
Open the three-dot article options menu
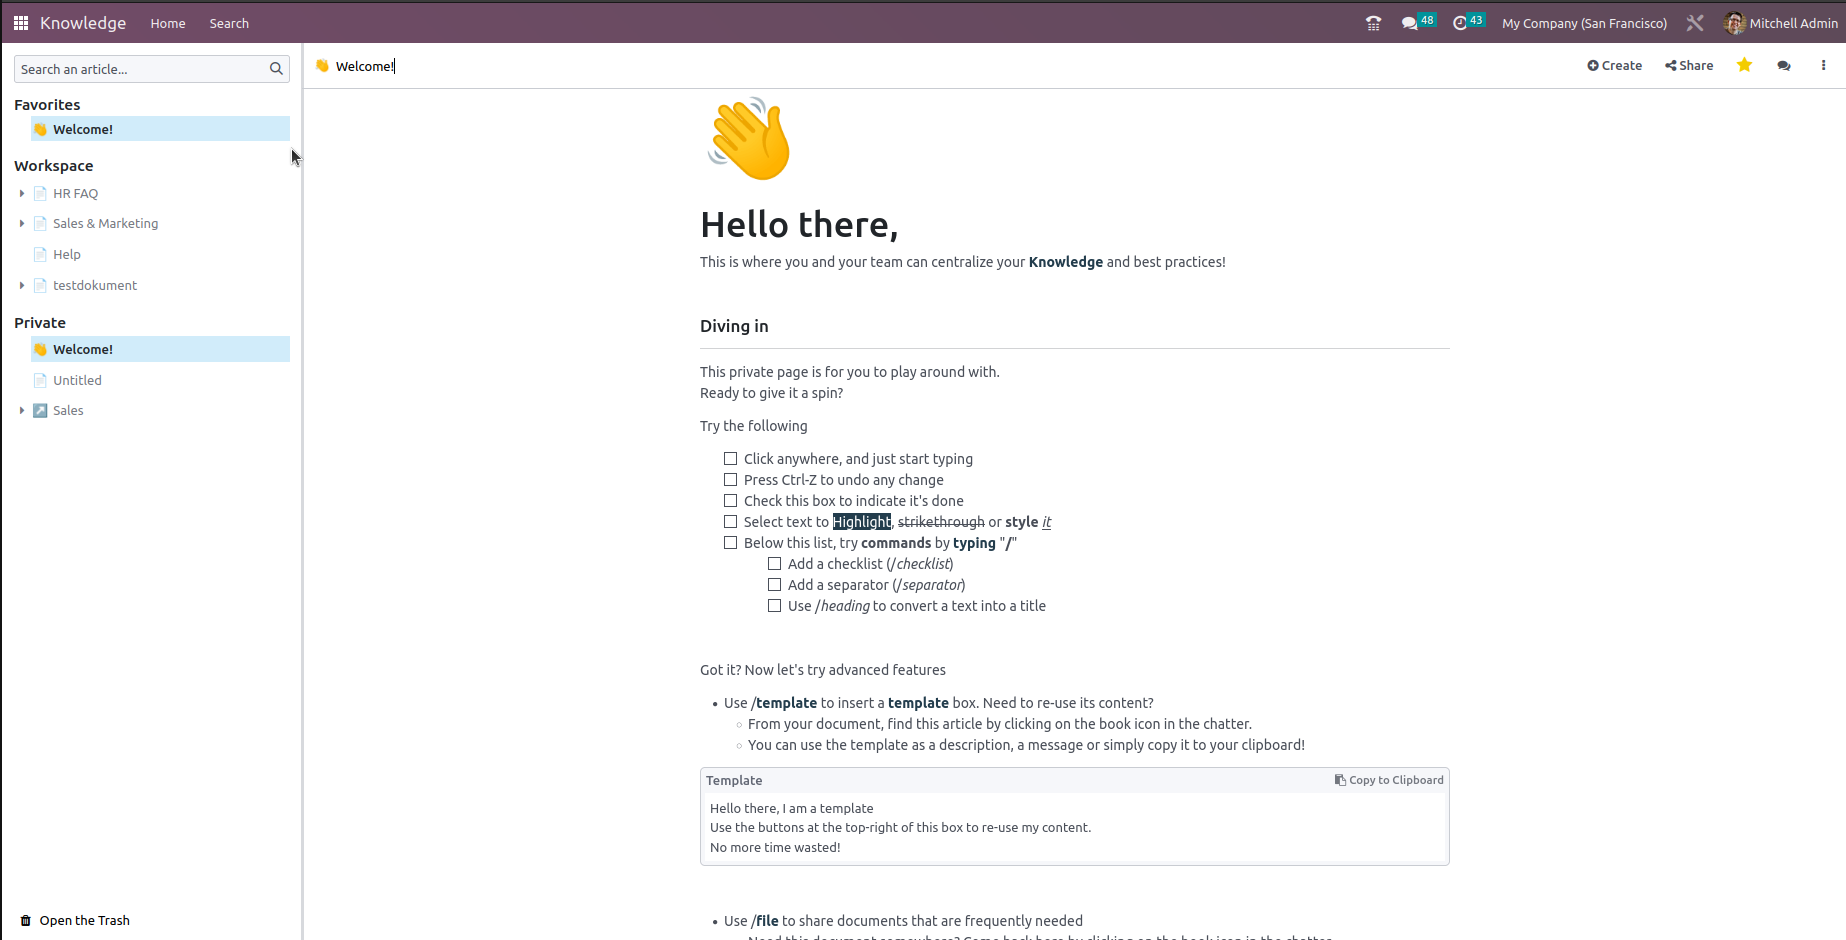pos(1823,65)
